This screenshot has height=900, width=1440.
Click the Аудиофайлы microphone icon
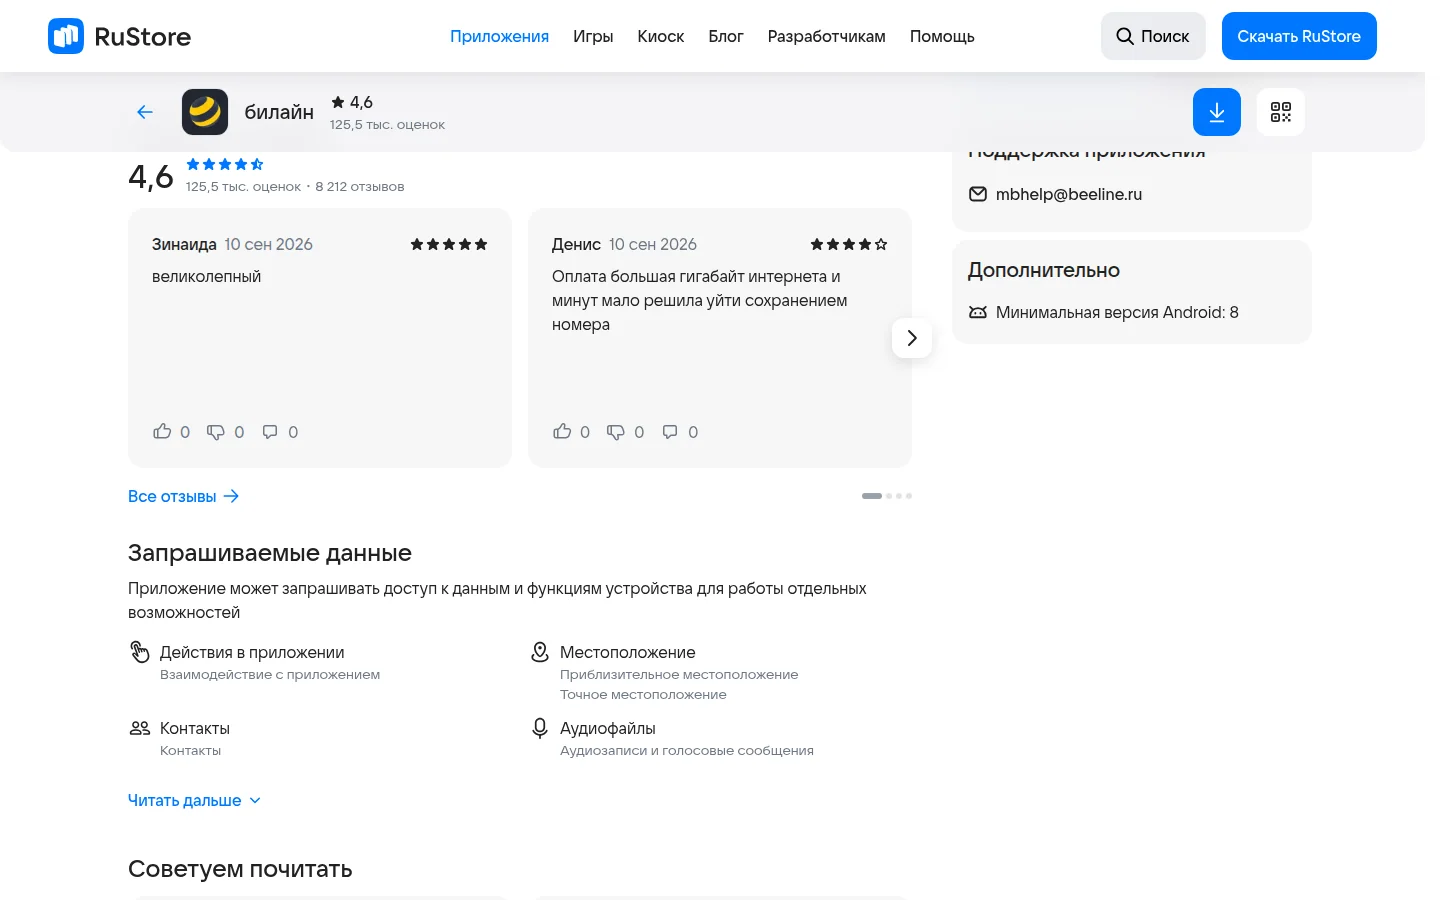[x=540, y=728]
